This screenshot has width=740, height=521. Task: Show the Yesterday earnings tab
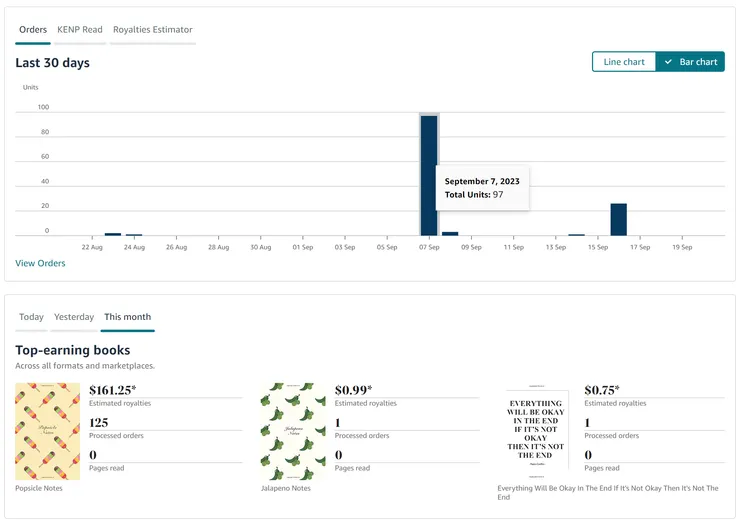74,317
